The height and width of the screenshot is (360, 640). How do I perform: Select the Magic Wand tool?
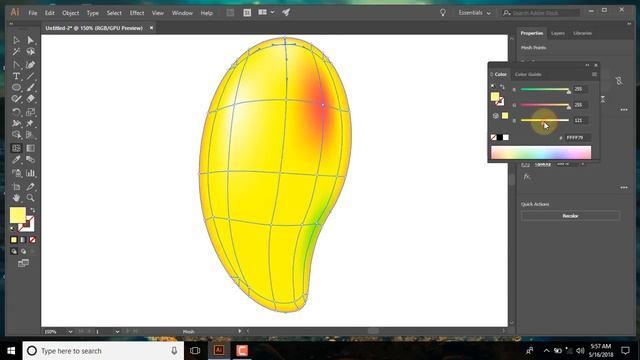point(16,52)
